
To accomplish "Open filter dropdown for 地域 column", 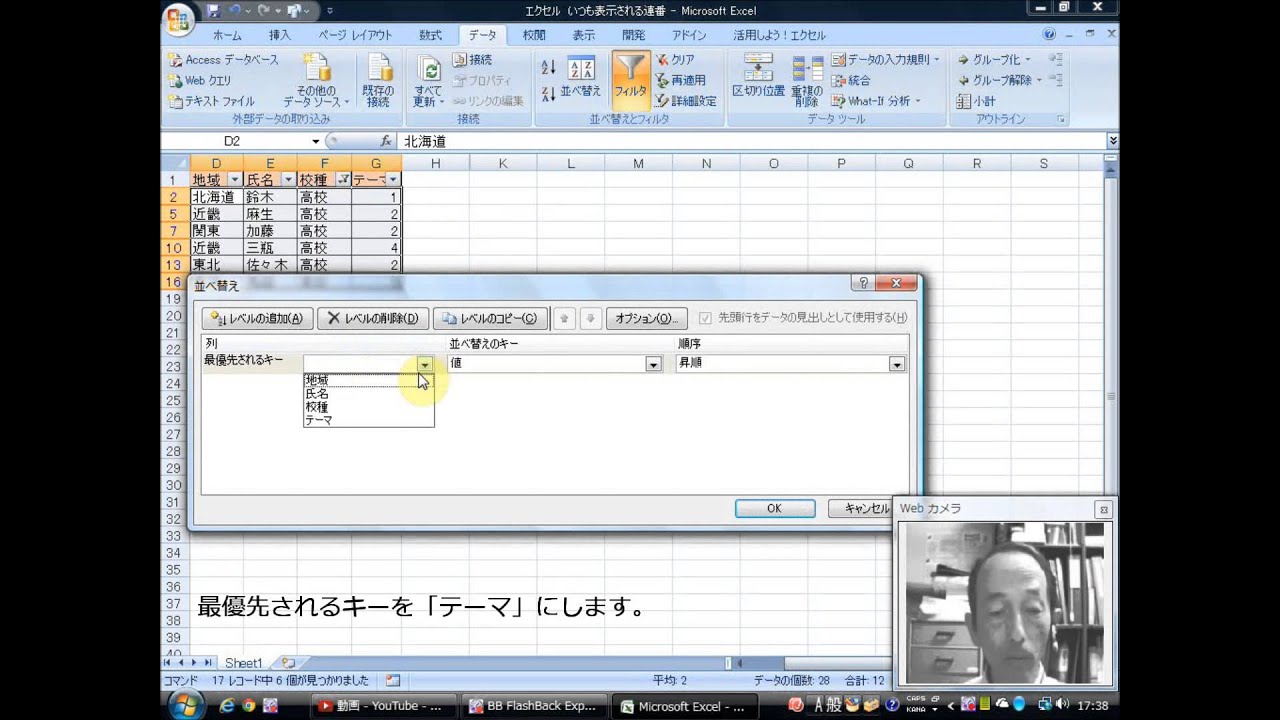I will click(x=235, y=180).
